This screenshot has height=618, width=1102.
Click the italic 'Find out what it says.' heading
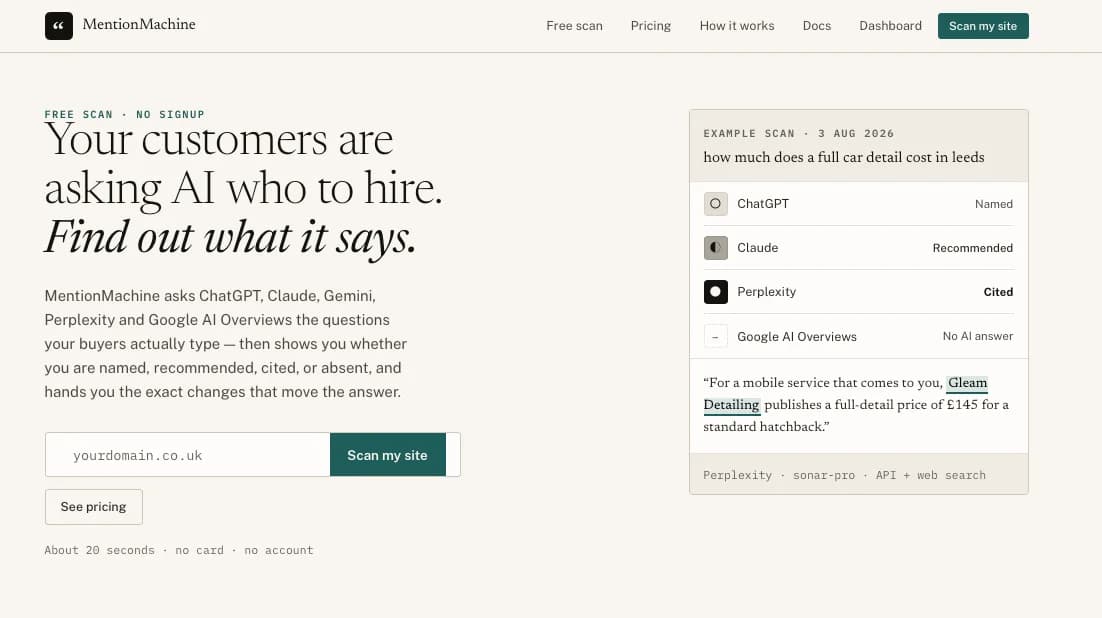pos(231,238)
